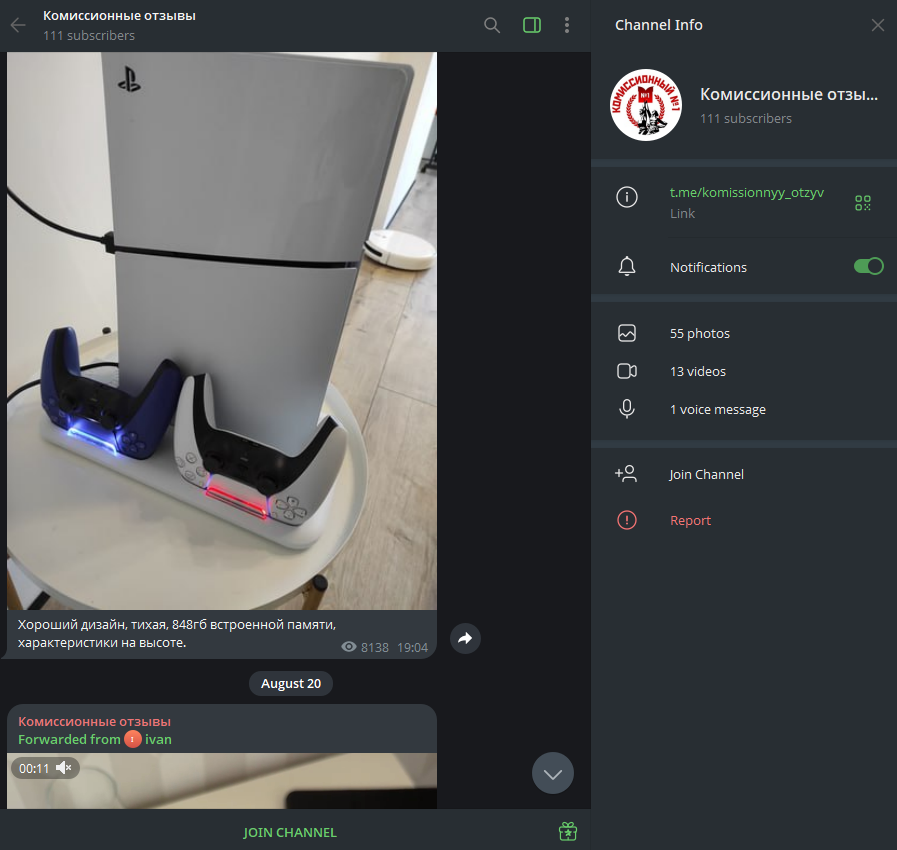The height and width of the screenshot is (850, 897).
Task: Click the channel avatar logo in info panel
Action: pos(645,106)
